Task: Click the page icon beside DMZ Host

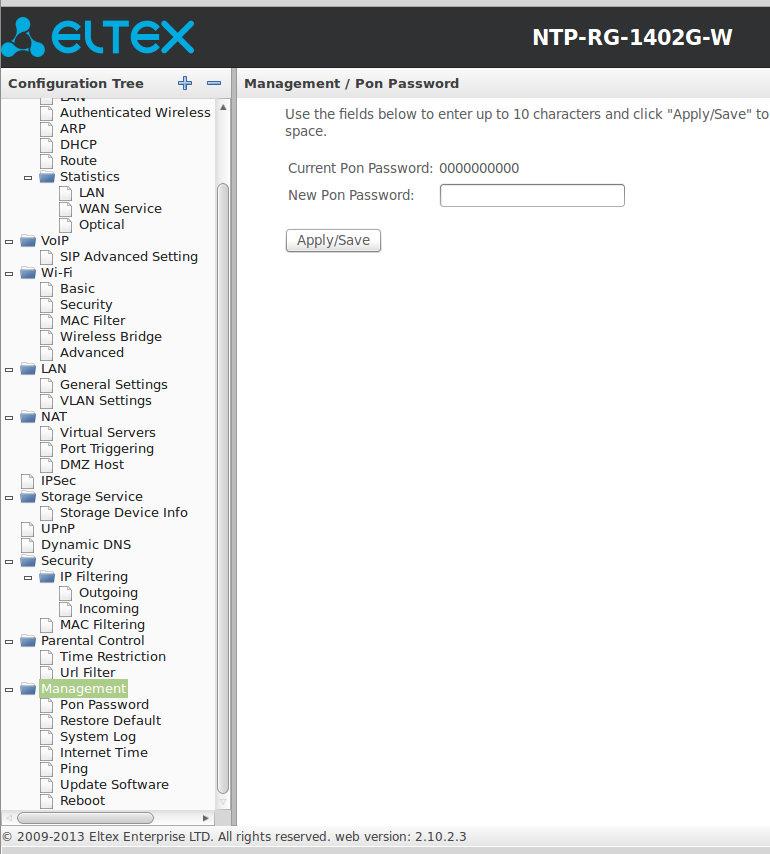Action: point(47,465)
